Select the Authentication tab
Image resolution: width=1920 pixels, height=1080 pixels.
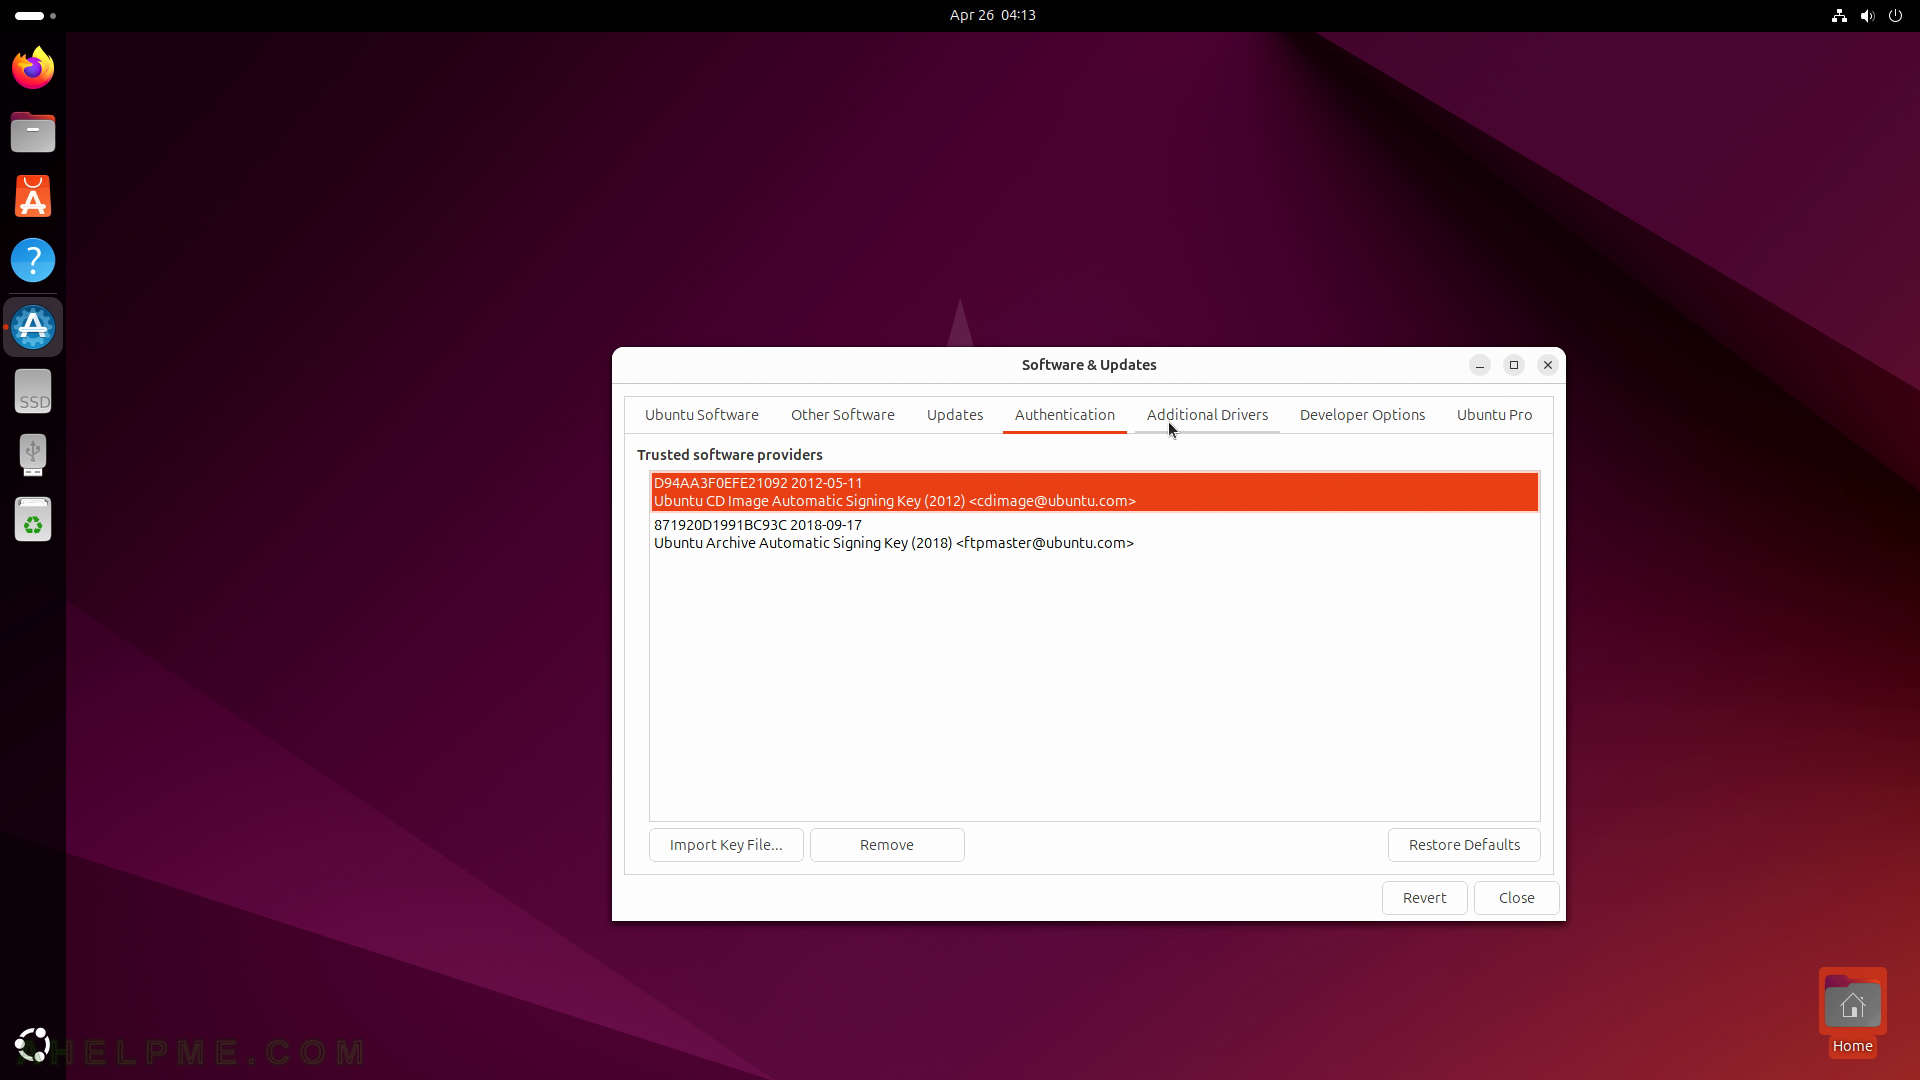(1065, 415)
